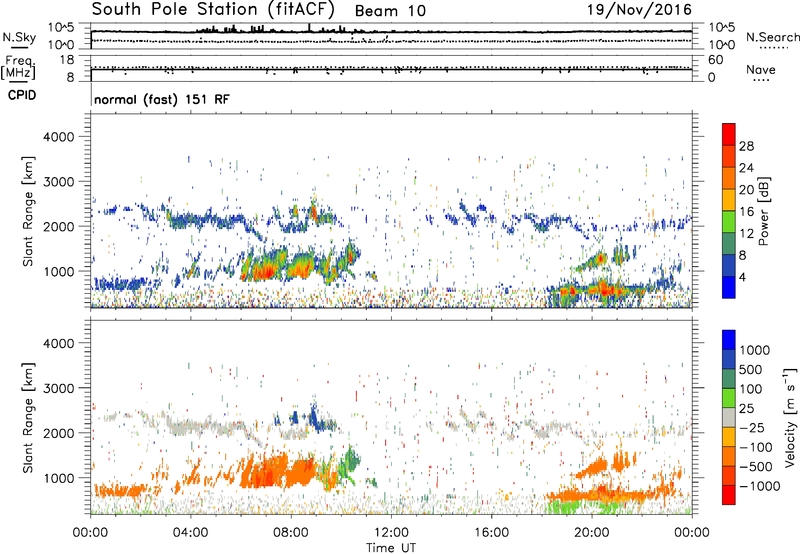Image resolution: width=800 pixels, height=554 pixels.
Task: Click the blue 4–8 dB Power colorbar segment
Action: [x=729, y=265]
